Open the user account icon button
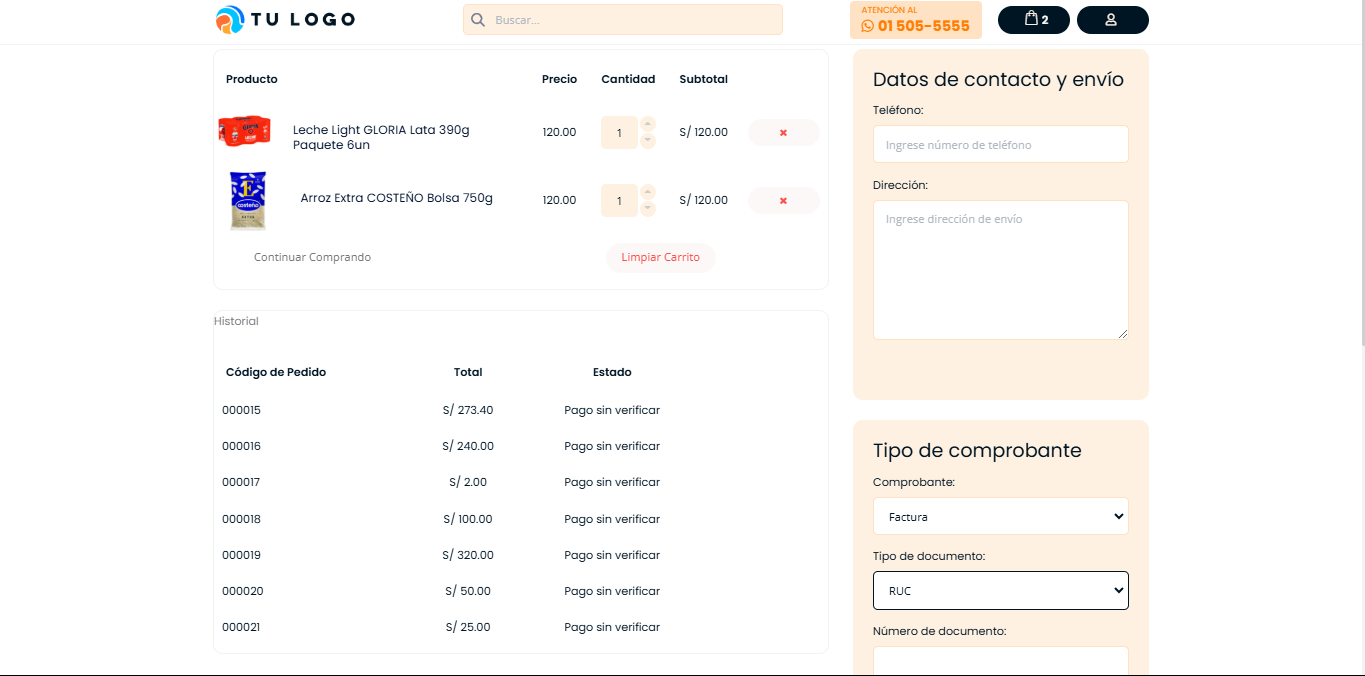The image size is (1365, 676). point(1111,20)
